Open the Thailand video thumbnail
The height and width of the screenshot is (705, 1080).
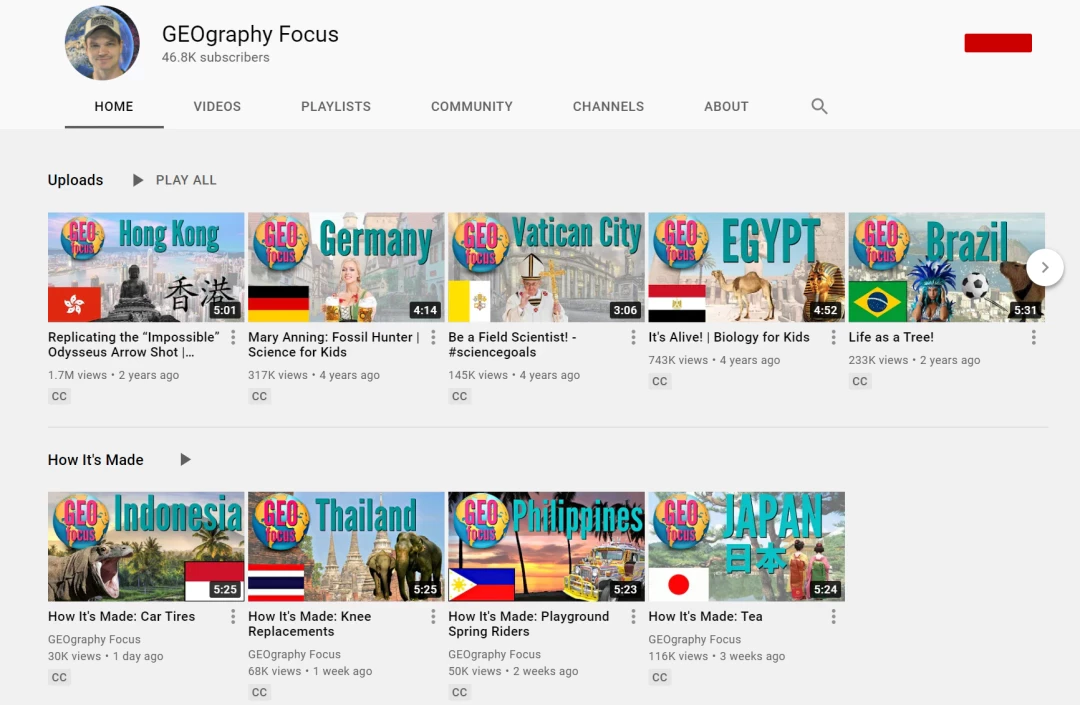click(x=346, y=547)
